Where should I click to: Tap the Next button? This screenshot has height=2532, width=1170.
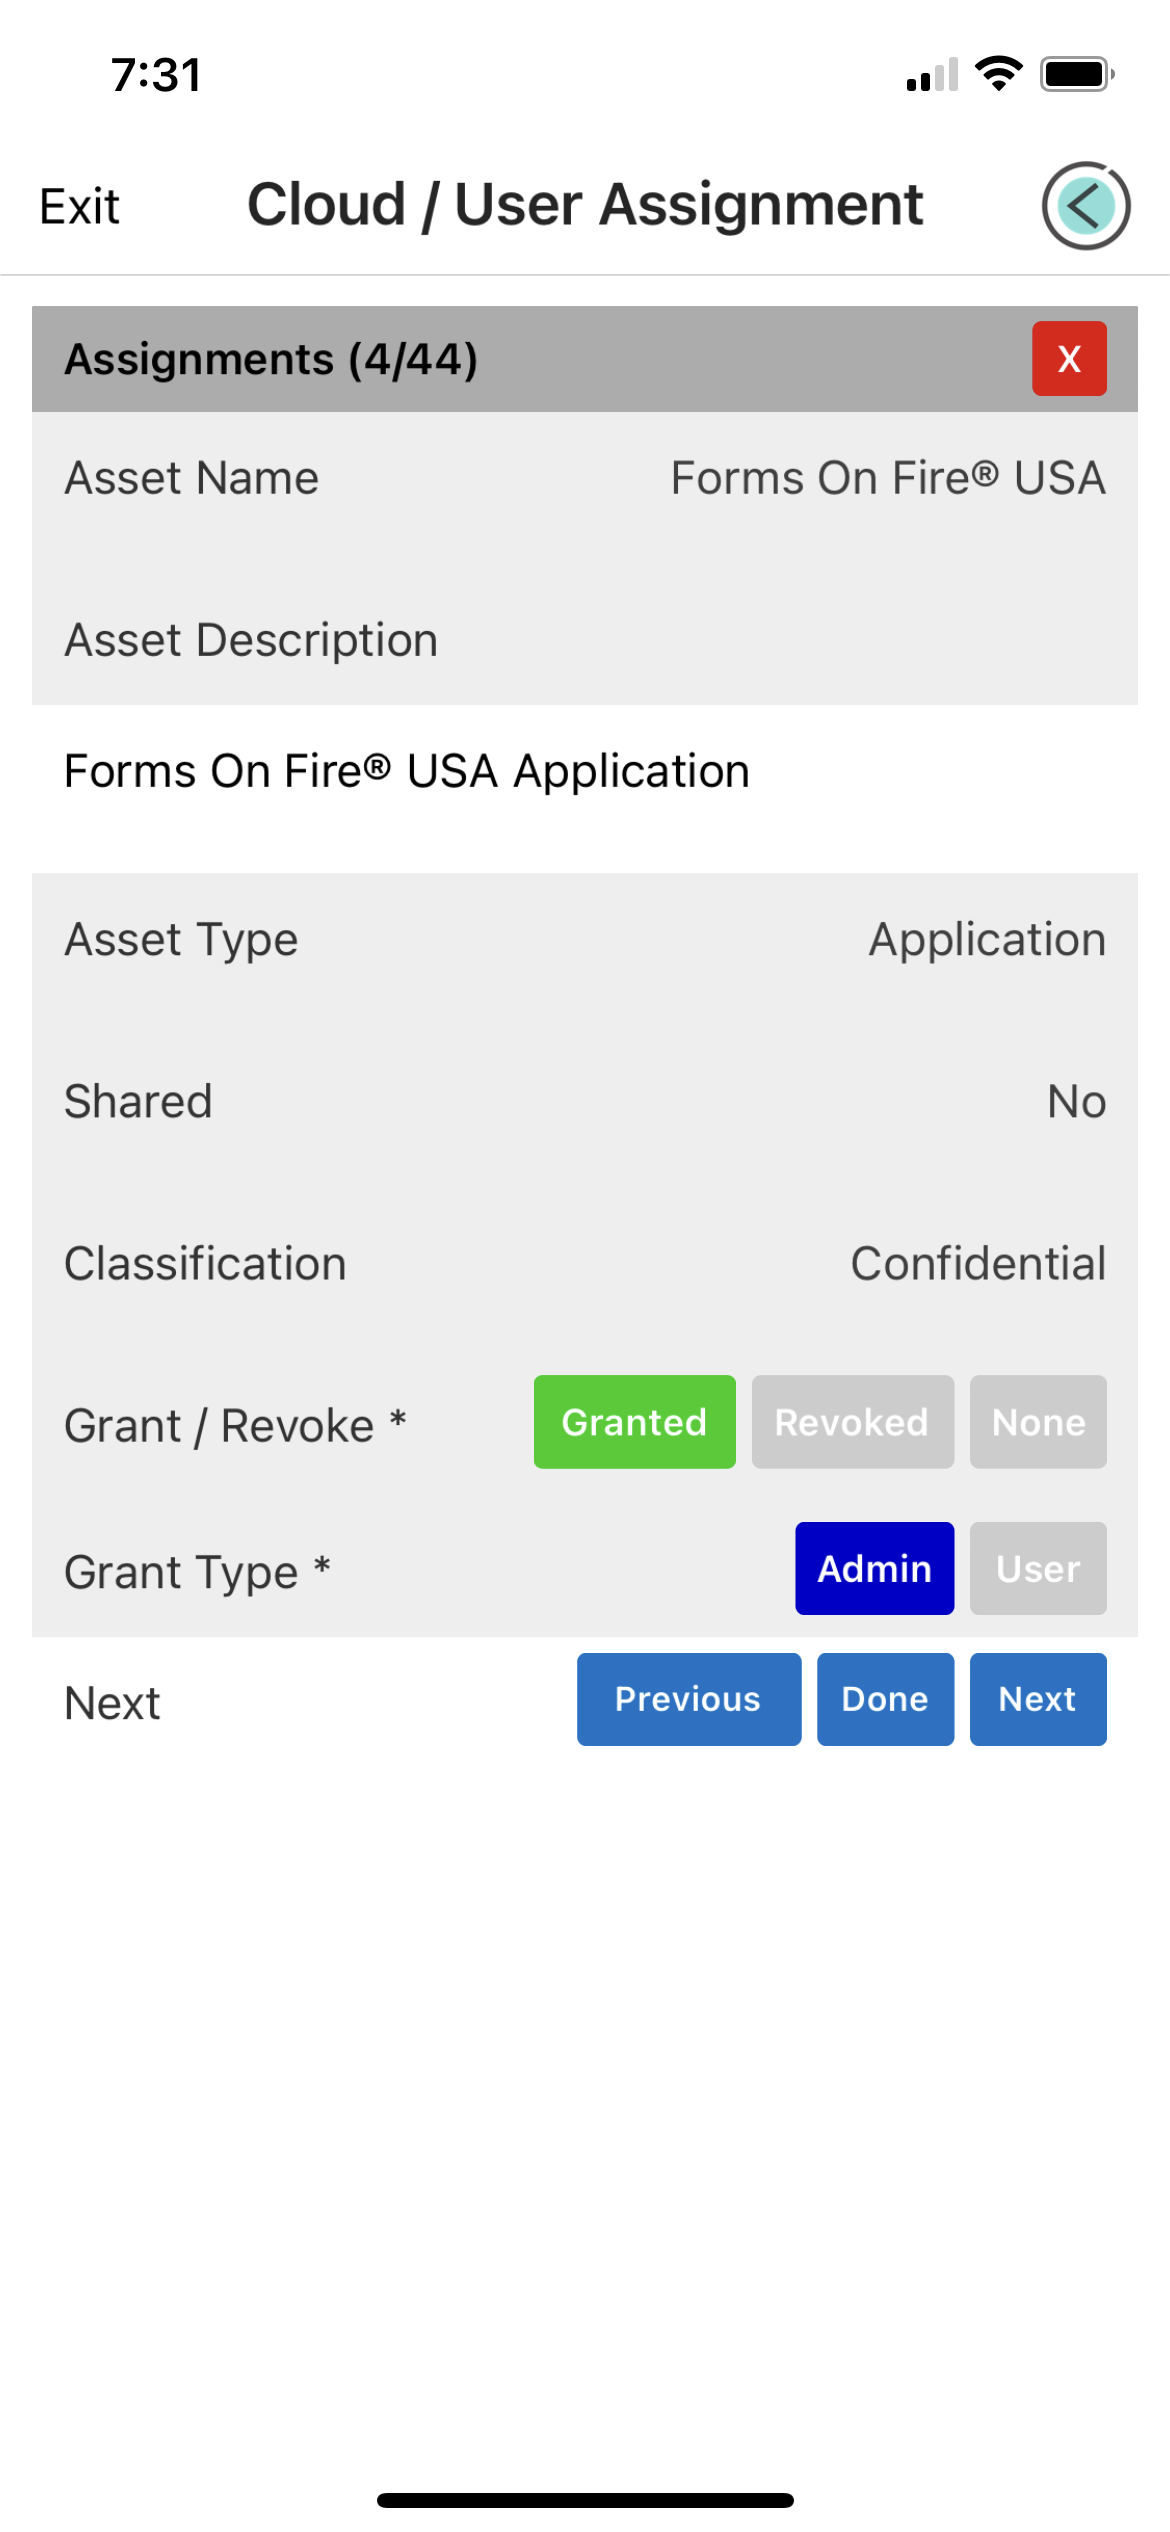tap(1037, 1699)
